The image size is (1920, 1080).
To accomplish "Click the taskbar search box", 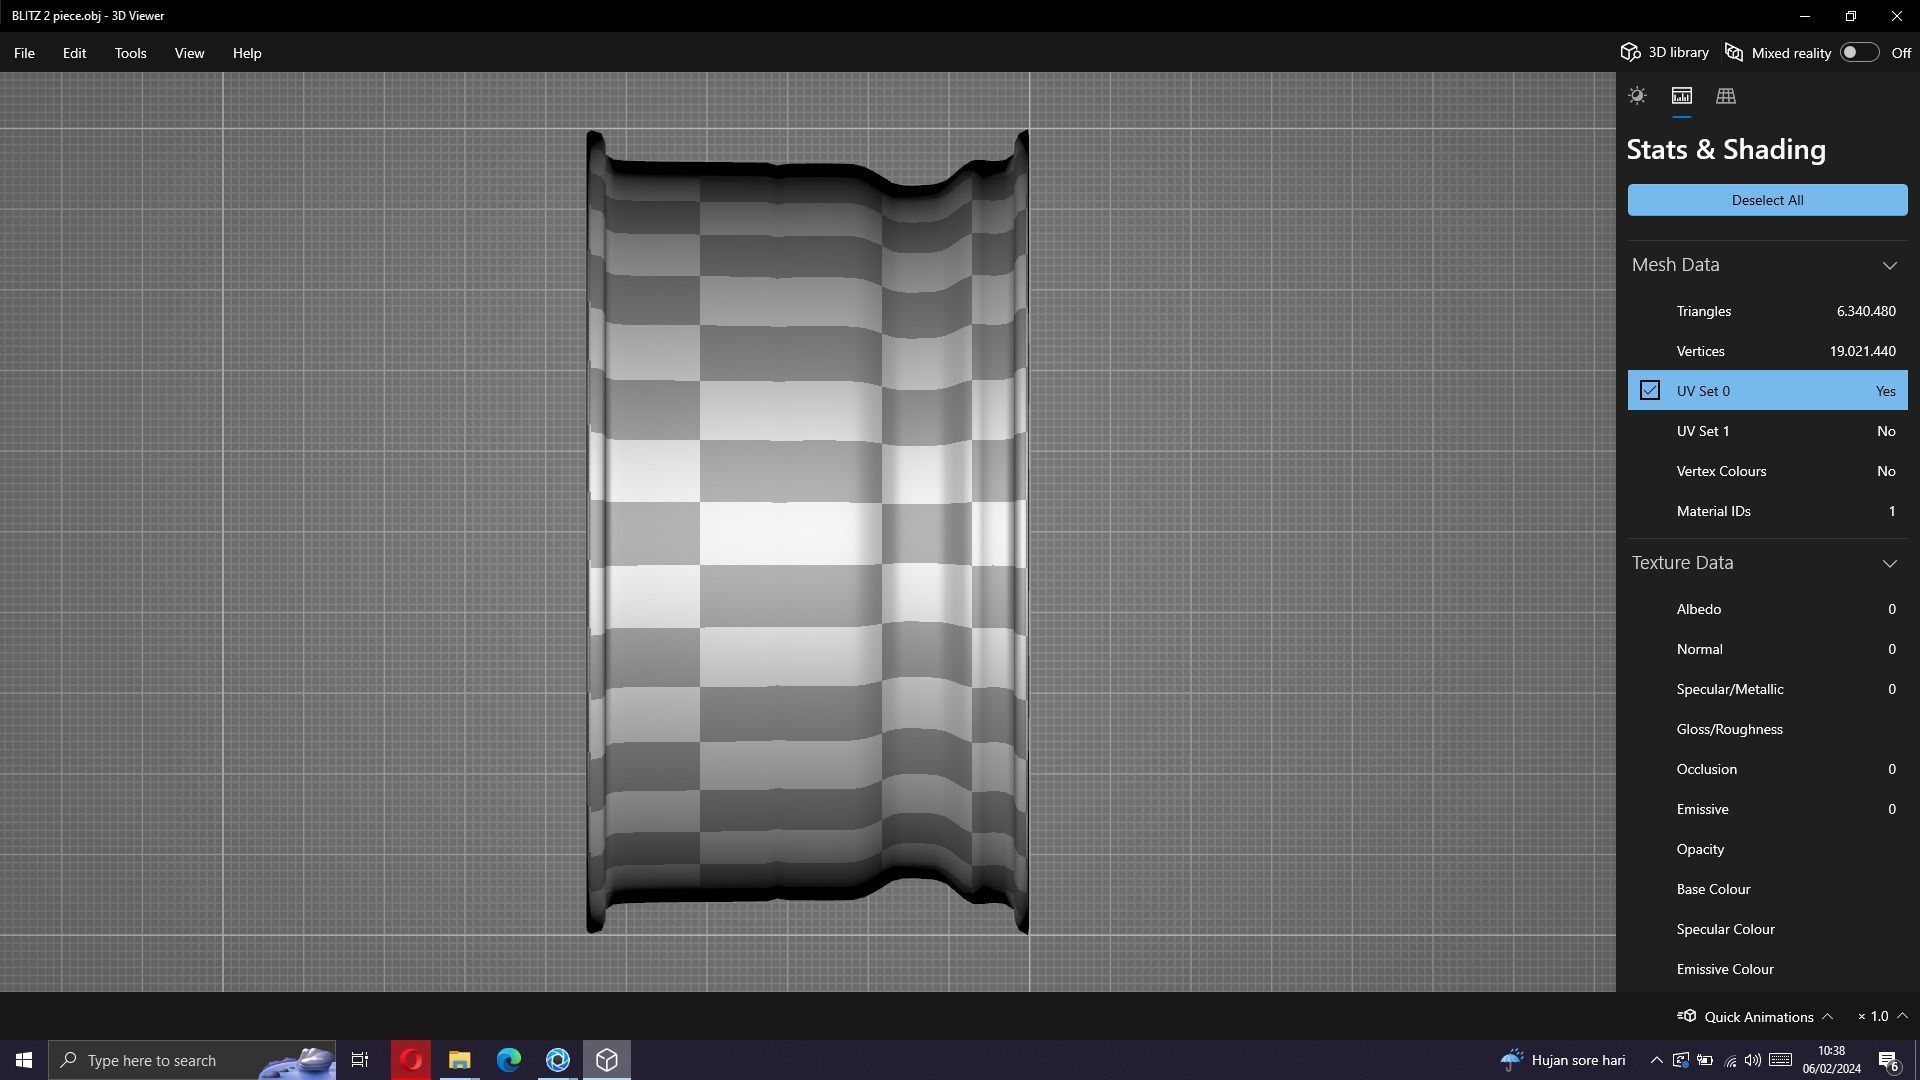I will tap(192, 1060).
